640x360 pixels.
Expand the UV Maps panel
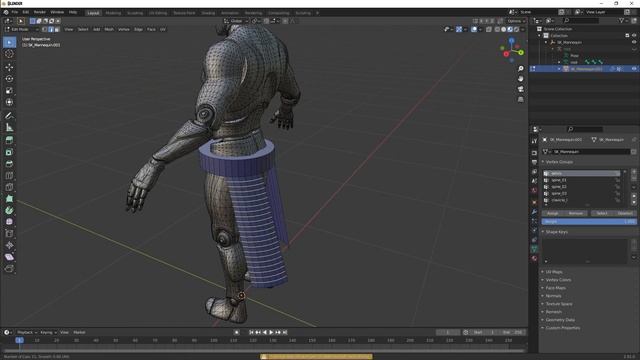pos(553,272)
